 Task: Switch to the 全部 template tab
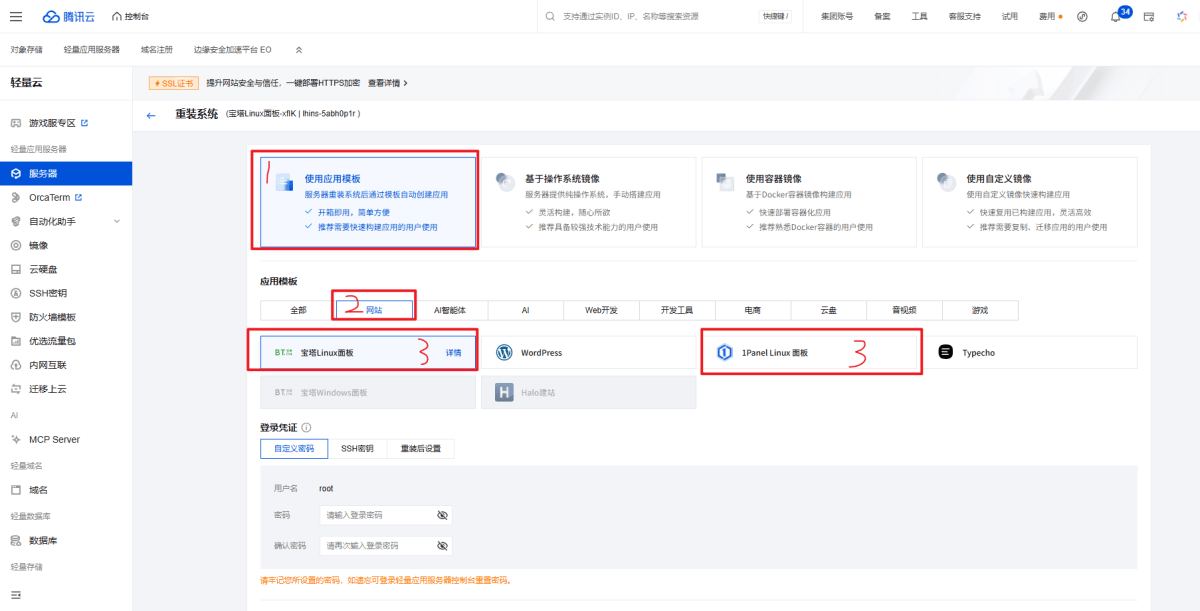point(298,310)
